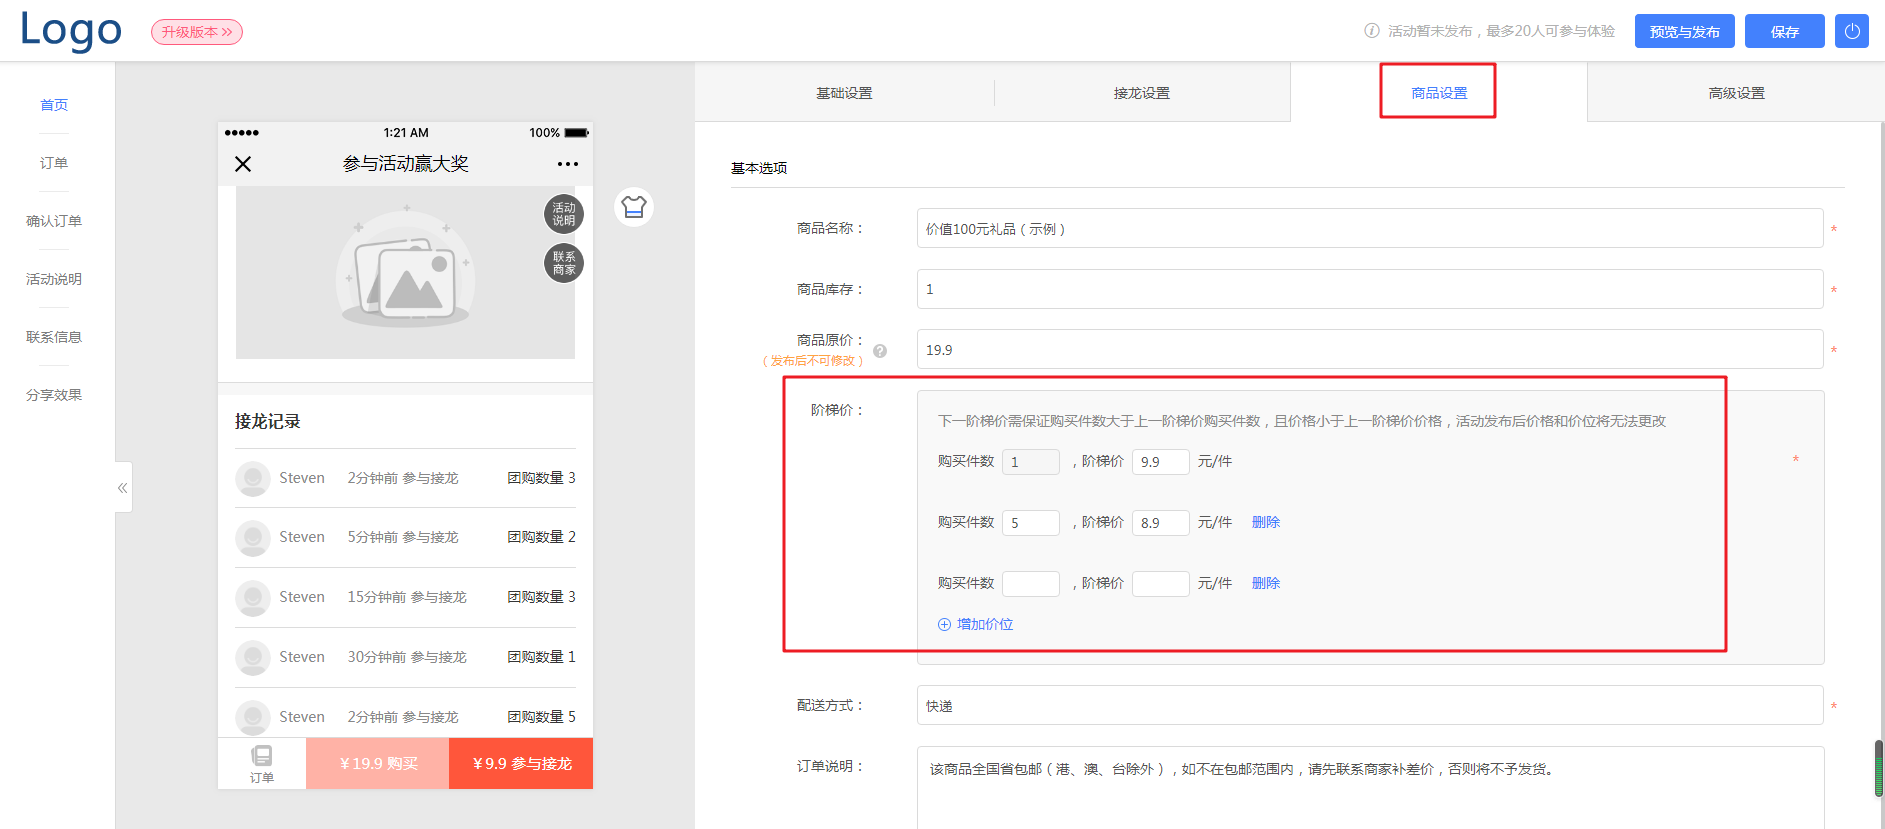Click Steven's avatar in the 30分钟前 row
Image resolution: width=1885 pixels, height=829 pixels.
(253, 657)
